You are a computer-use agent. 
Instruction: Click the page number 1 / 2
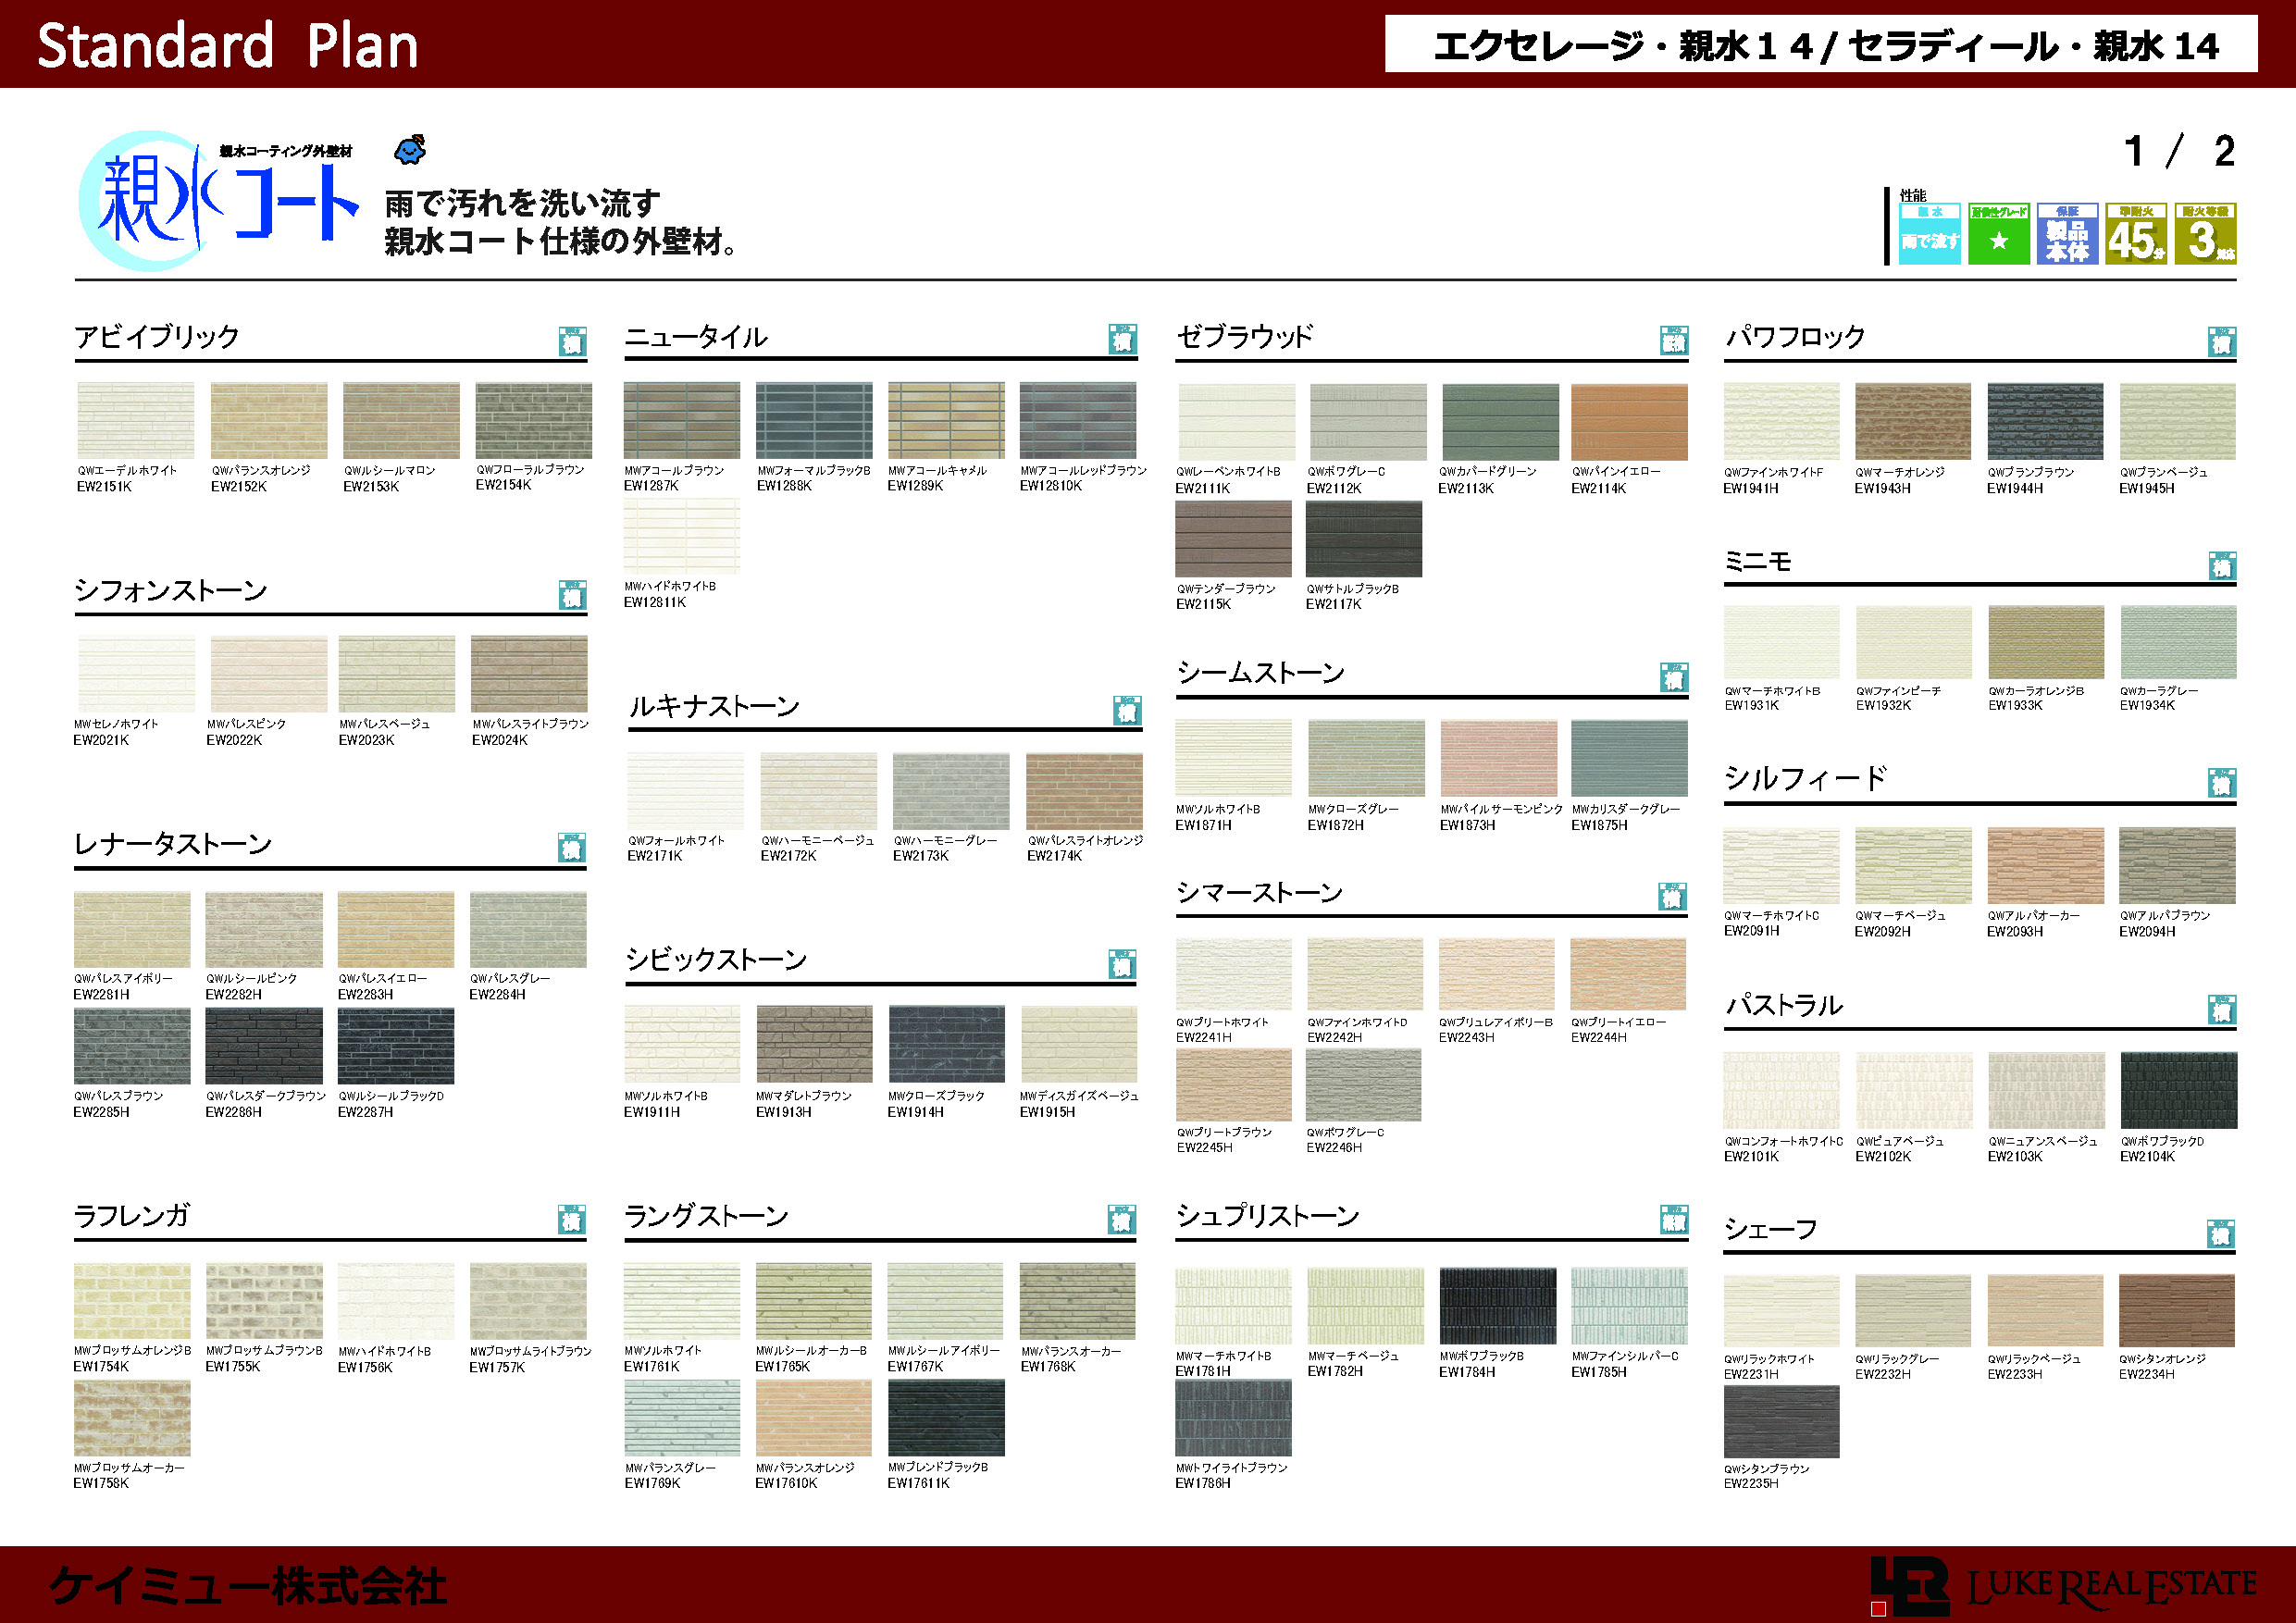tap(2180, 152)
